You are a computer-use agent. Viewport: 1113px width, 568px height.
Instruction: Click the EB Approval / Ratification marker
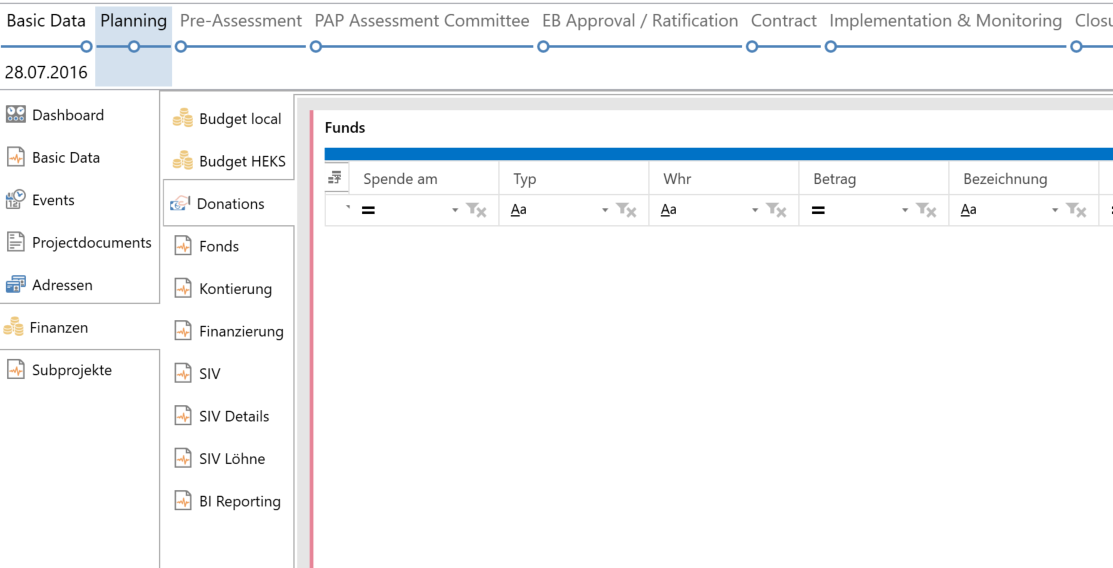543,45
